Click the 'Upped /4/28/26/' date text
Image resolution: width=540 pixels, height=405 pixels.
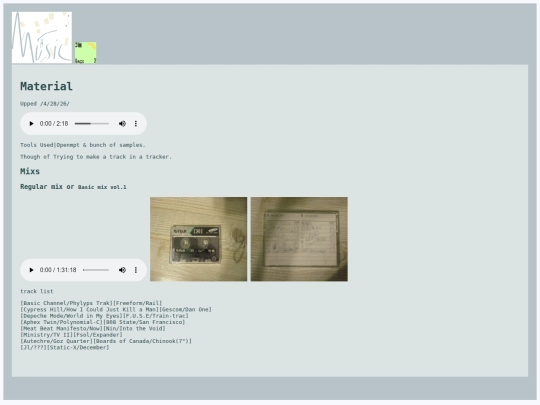45,104
